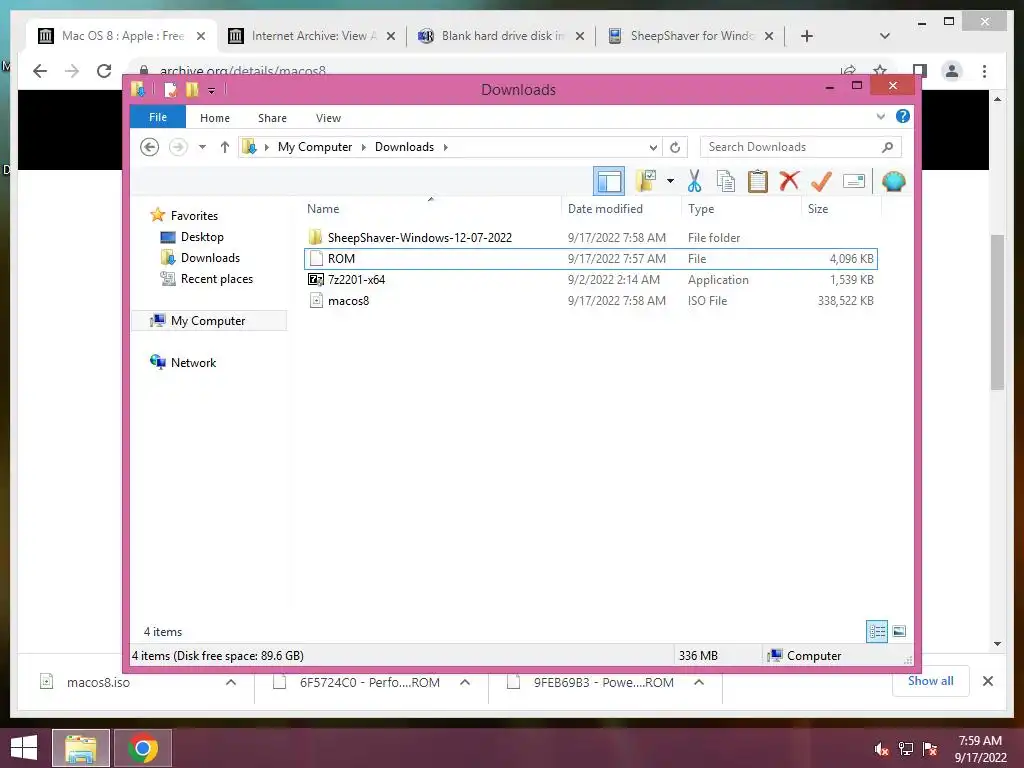Click the shell settings icon
Viewport: 1024px width, 768px height.
(893, 181)
